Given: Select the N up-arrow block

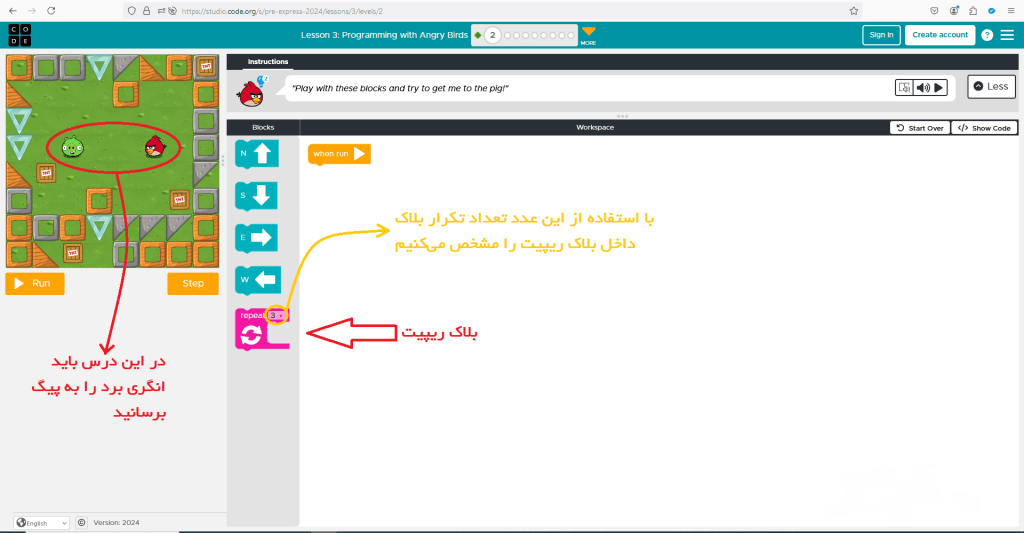Looking at the screenshot, I should coord(257,154).
